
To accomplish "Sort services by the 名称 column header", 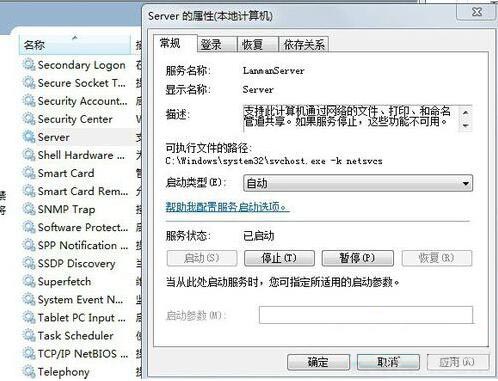I will pos(75,44).
